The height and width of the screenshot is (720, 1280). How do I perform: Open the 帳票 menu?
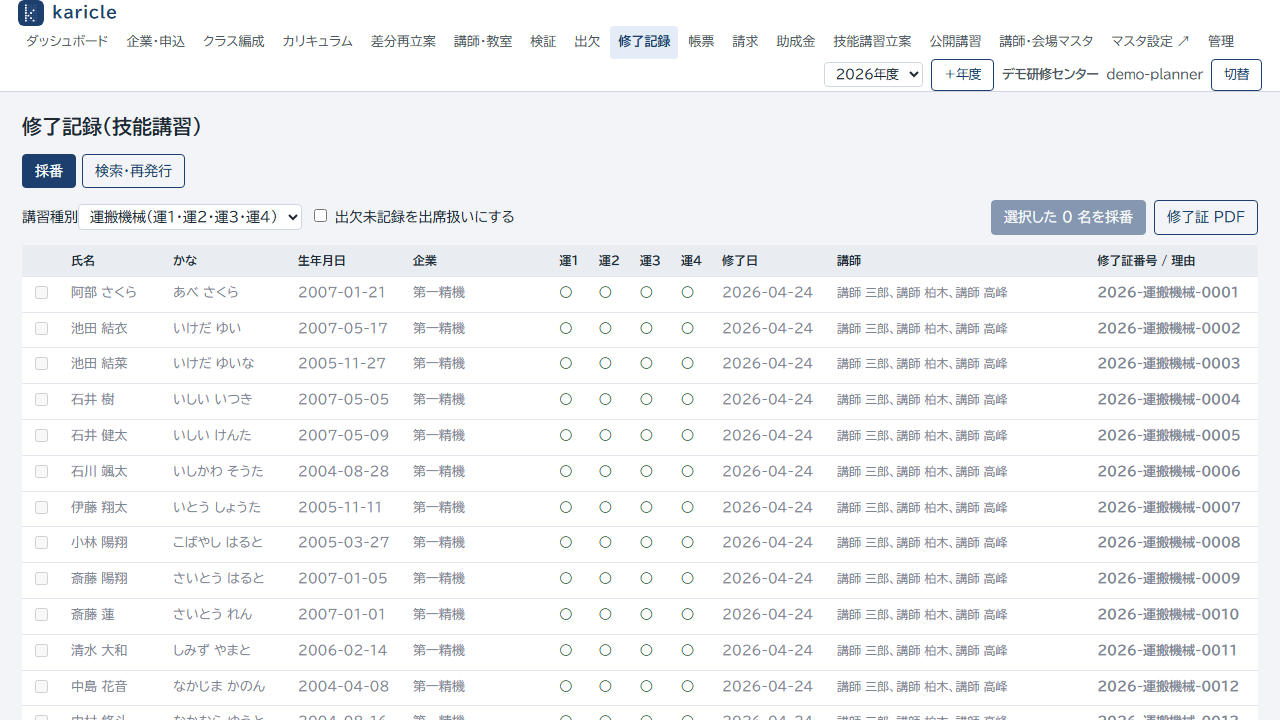click(x=701, y=42)
